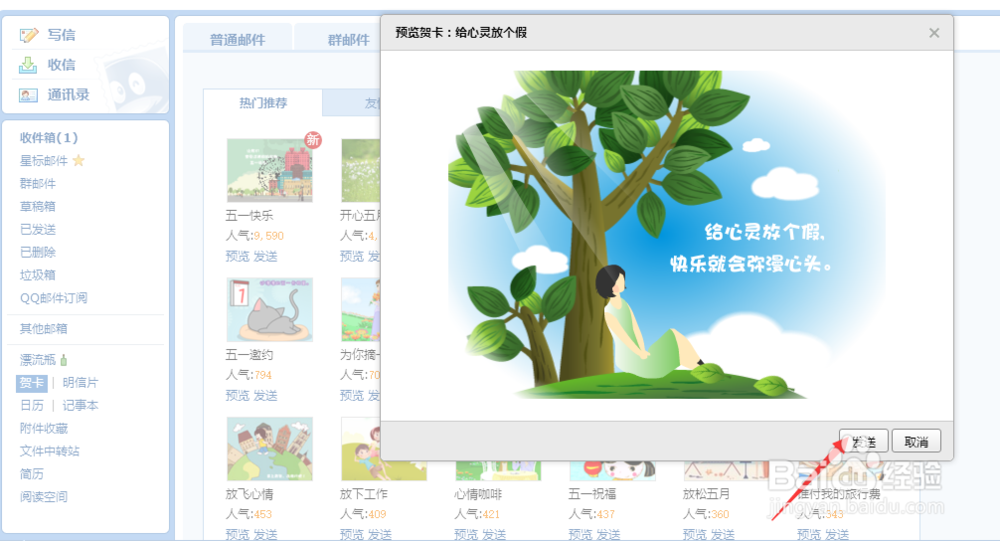Viewport: 1000px width, 541px height.
Task: Click 预览 under the 五一快乐 card
Action: click(x=237, y=256)
